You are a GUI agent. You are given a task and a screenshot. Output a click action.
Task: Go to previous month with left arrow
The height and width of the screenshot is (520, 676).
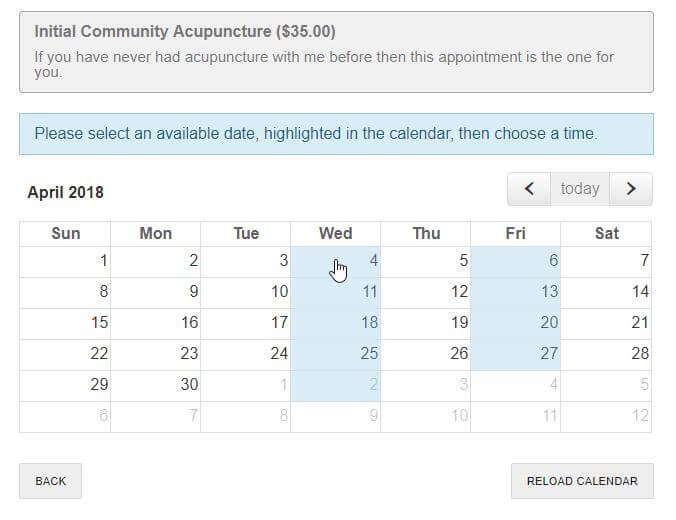point(529,189)
